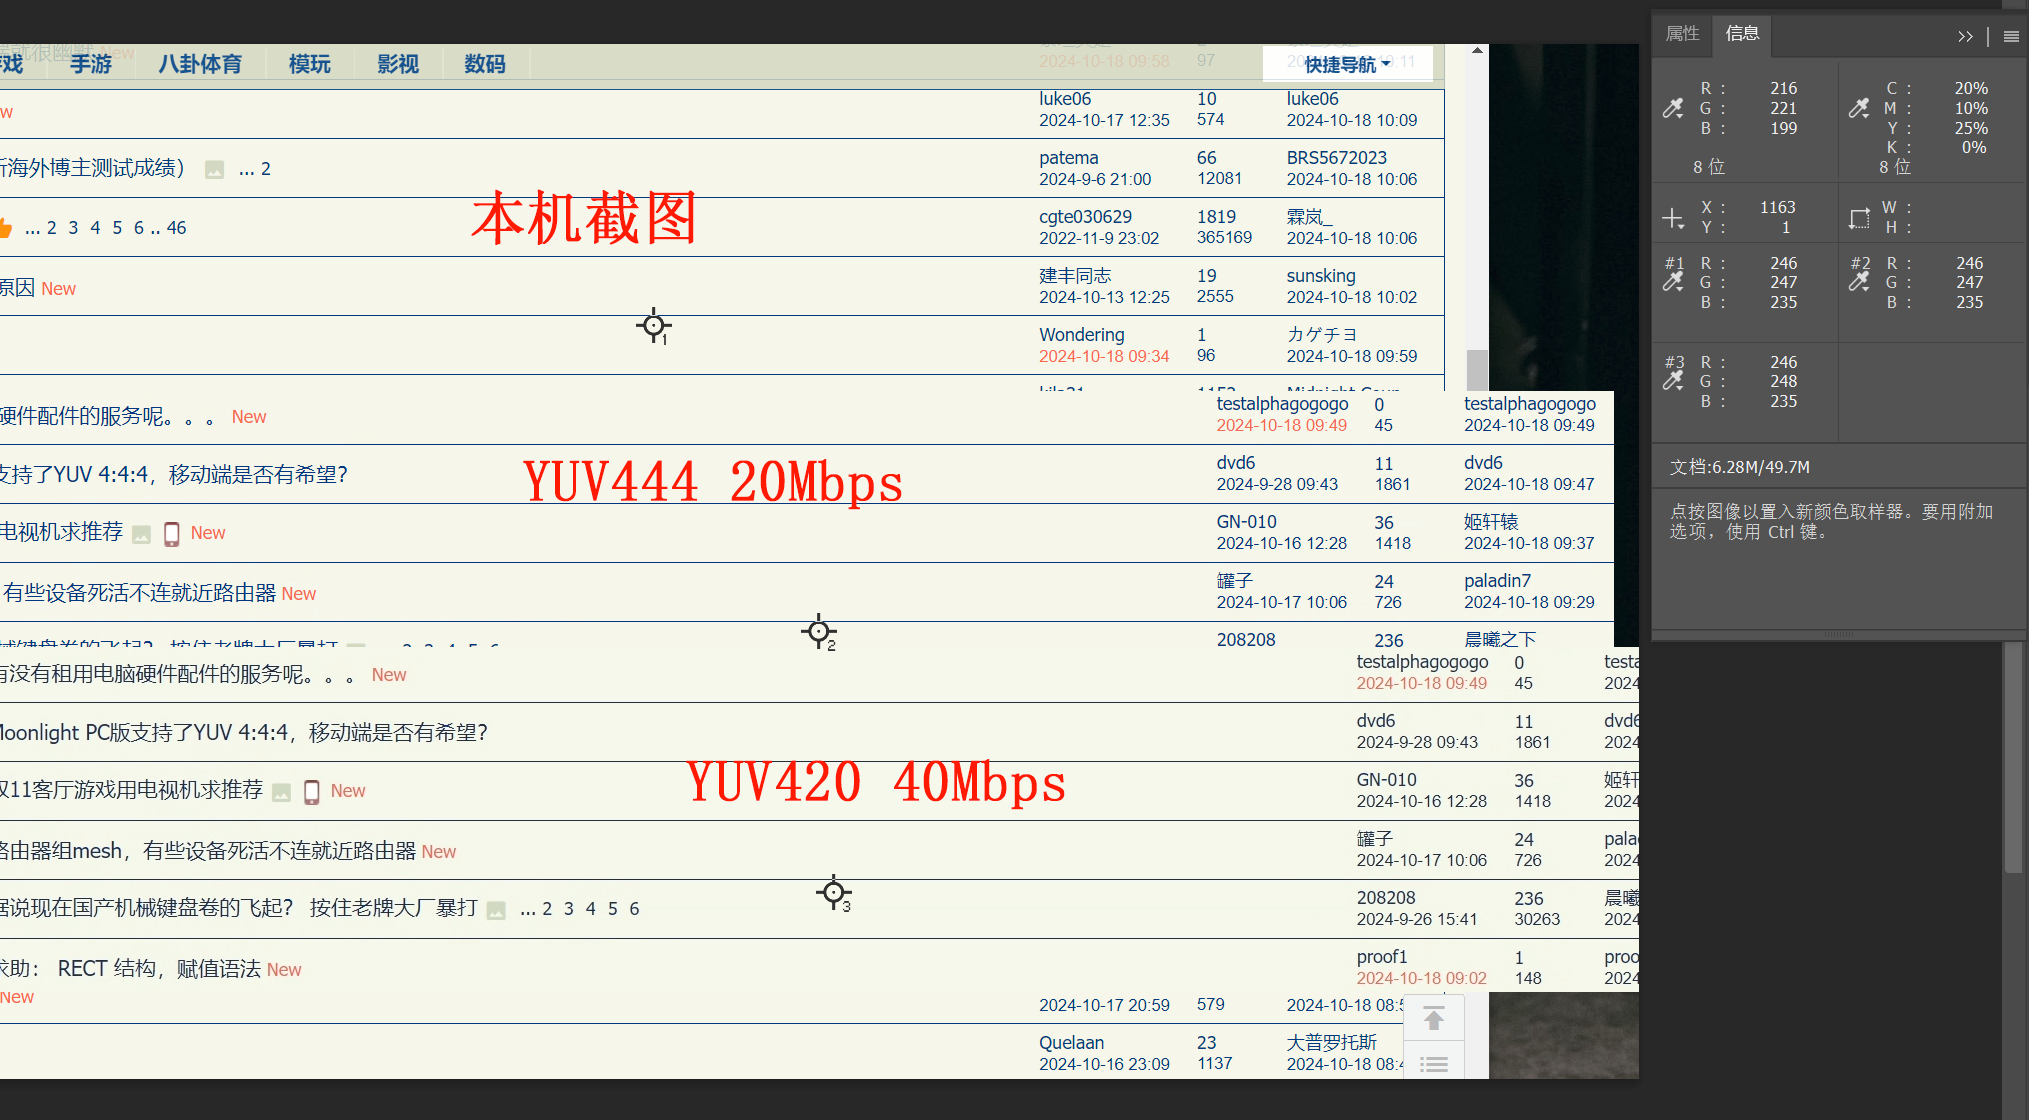Click the captured page's scrollbar thumb

[1477, 369]
